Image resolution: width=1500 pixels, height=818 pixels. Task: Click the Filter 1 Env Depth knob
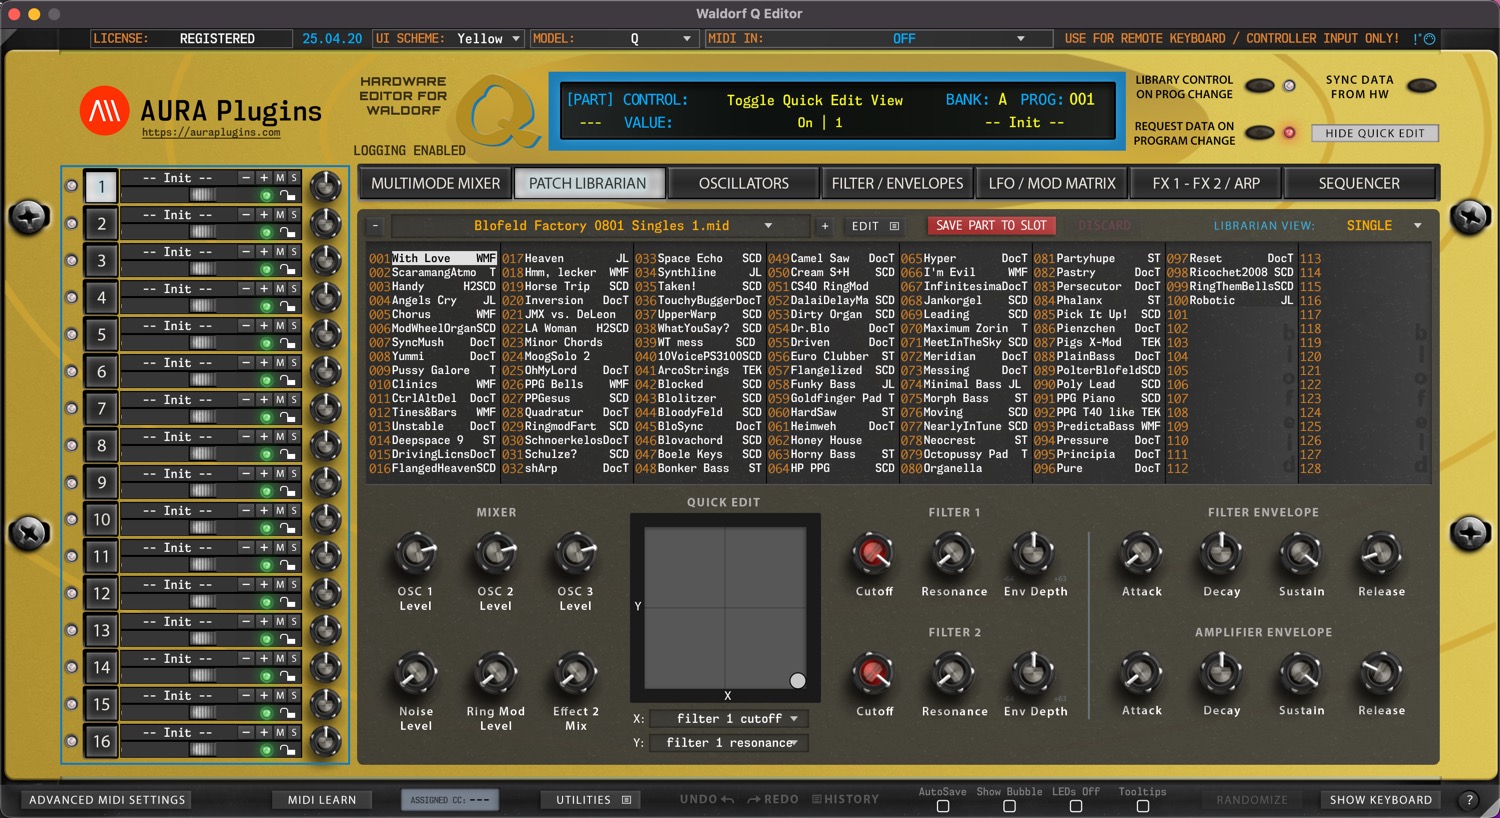[1033, 553]
